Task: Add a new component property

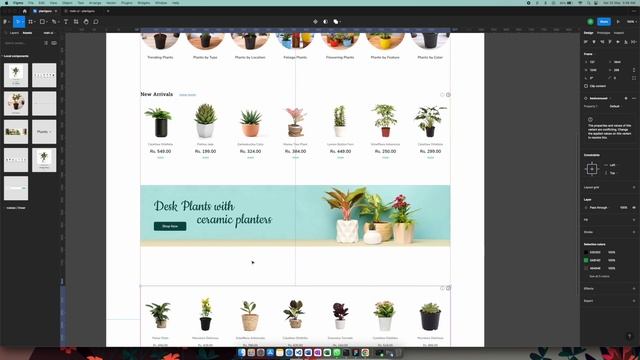Action: point(626,98)
